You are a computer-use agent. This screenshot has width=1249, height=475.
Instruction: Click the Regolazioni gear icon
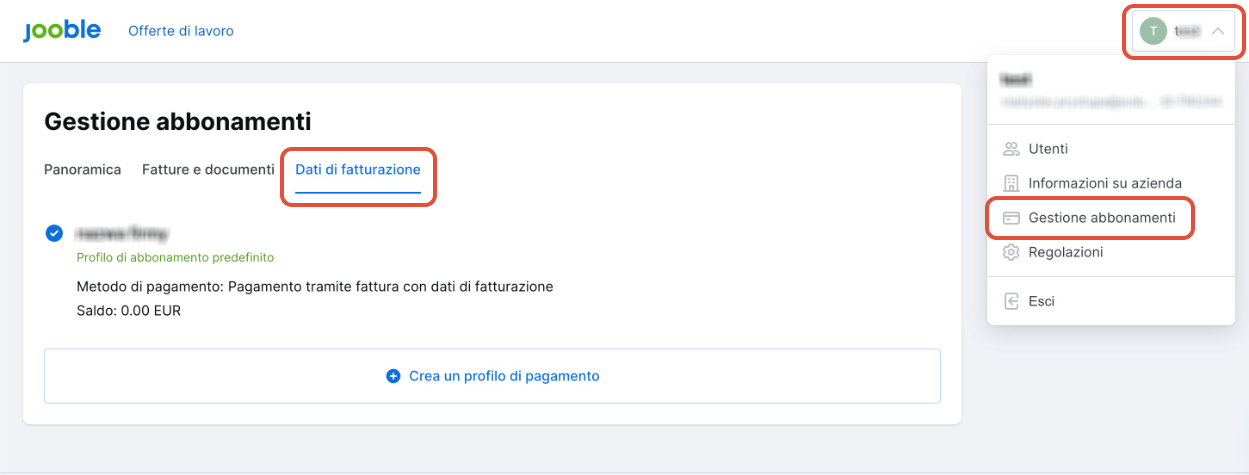tap(1011, 252)
